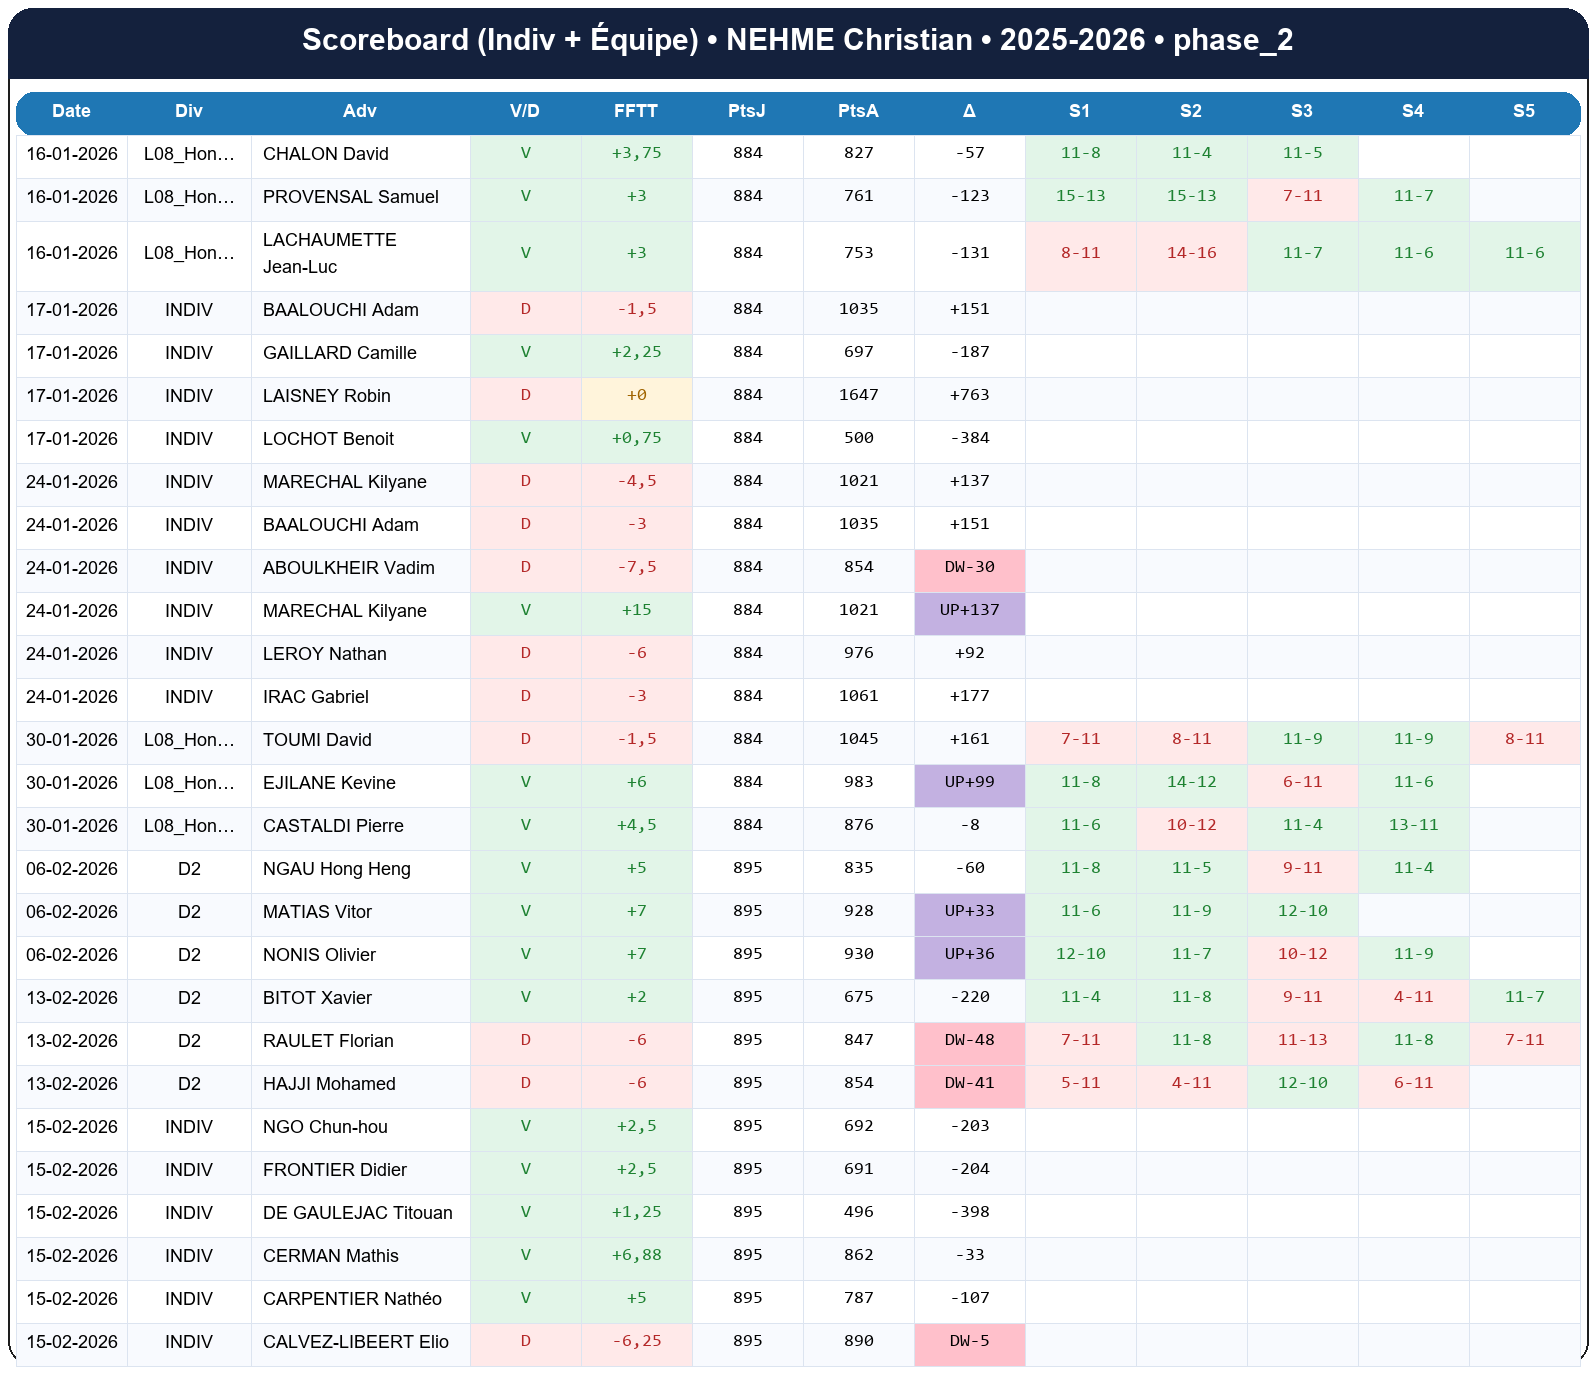This screenshot has width=1596, height=1373.
Task: Click the Δ column header
Action: pyautogui.click(x=969, y=111)
